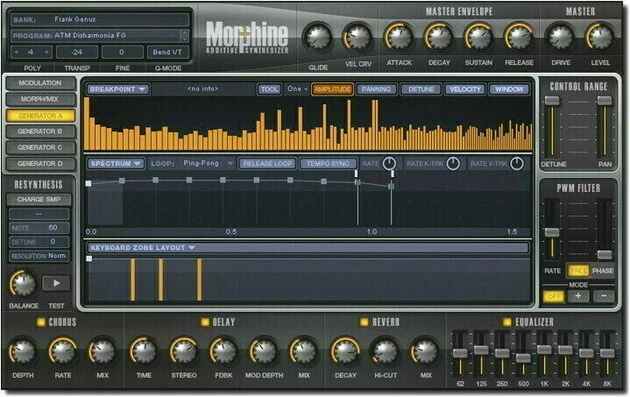Viewport: 630px width, 397px height.
Task: Click the Delay Stereo knob
Action: [184, 351]
